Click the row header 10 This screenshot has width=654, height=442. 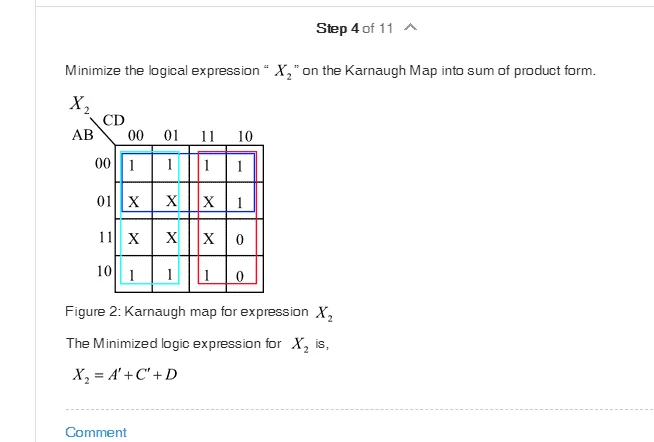[104, 271]
